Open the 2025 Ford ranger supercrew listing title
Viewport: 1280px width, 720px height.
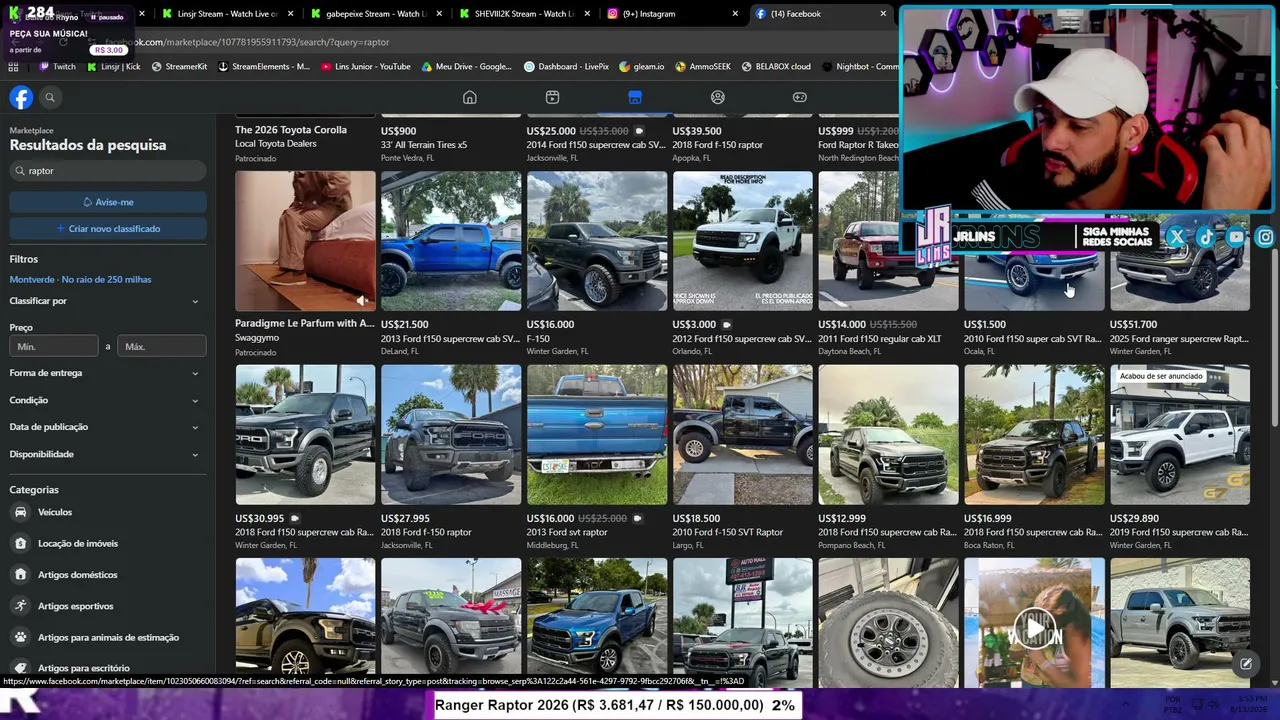click(x=1179, y=339)
